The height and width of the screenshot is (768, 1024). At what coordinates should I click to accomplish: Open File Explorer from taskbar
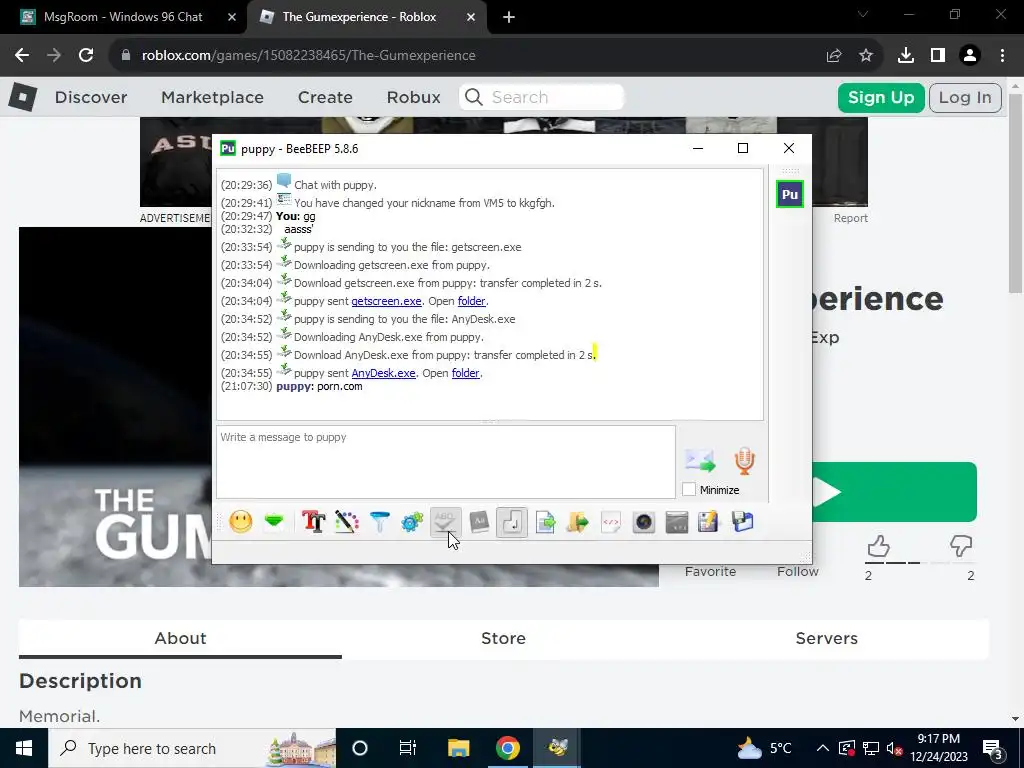click(458, 748)
